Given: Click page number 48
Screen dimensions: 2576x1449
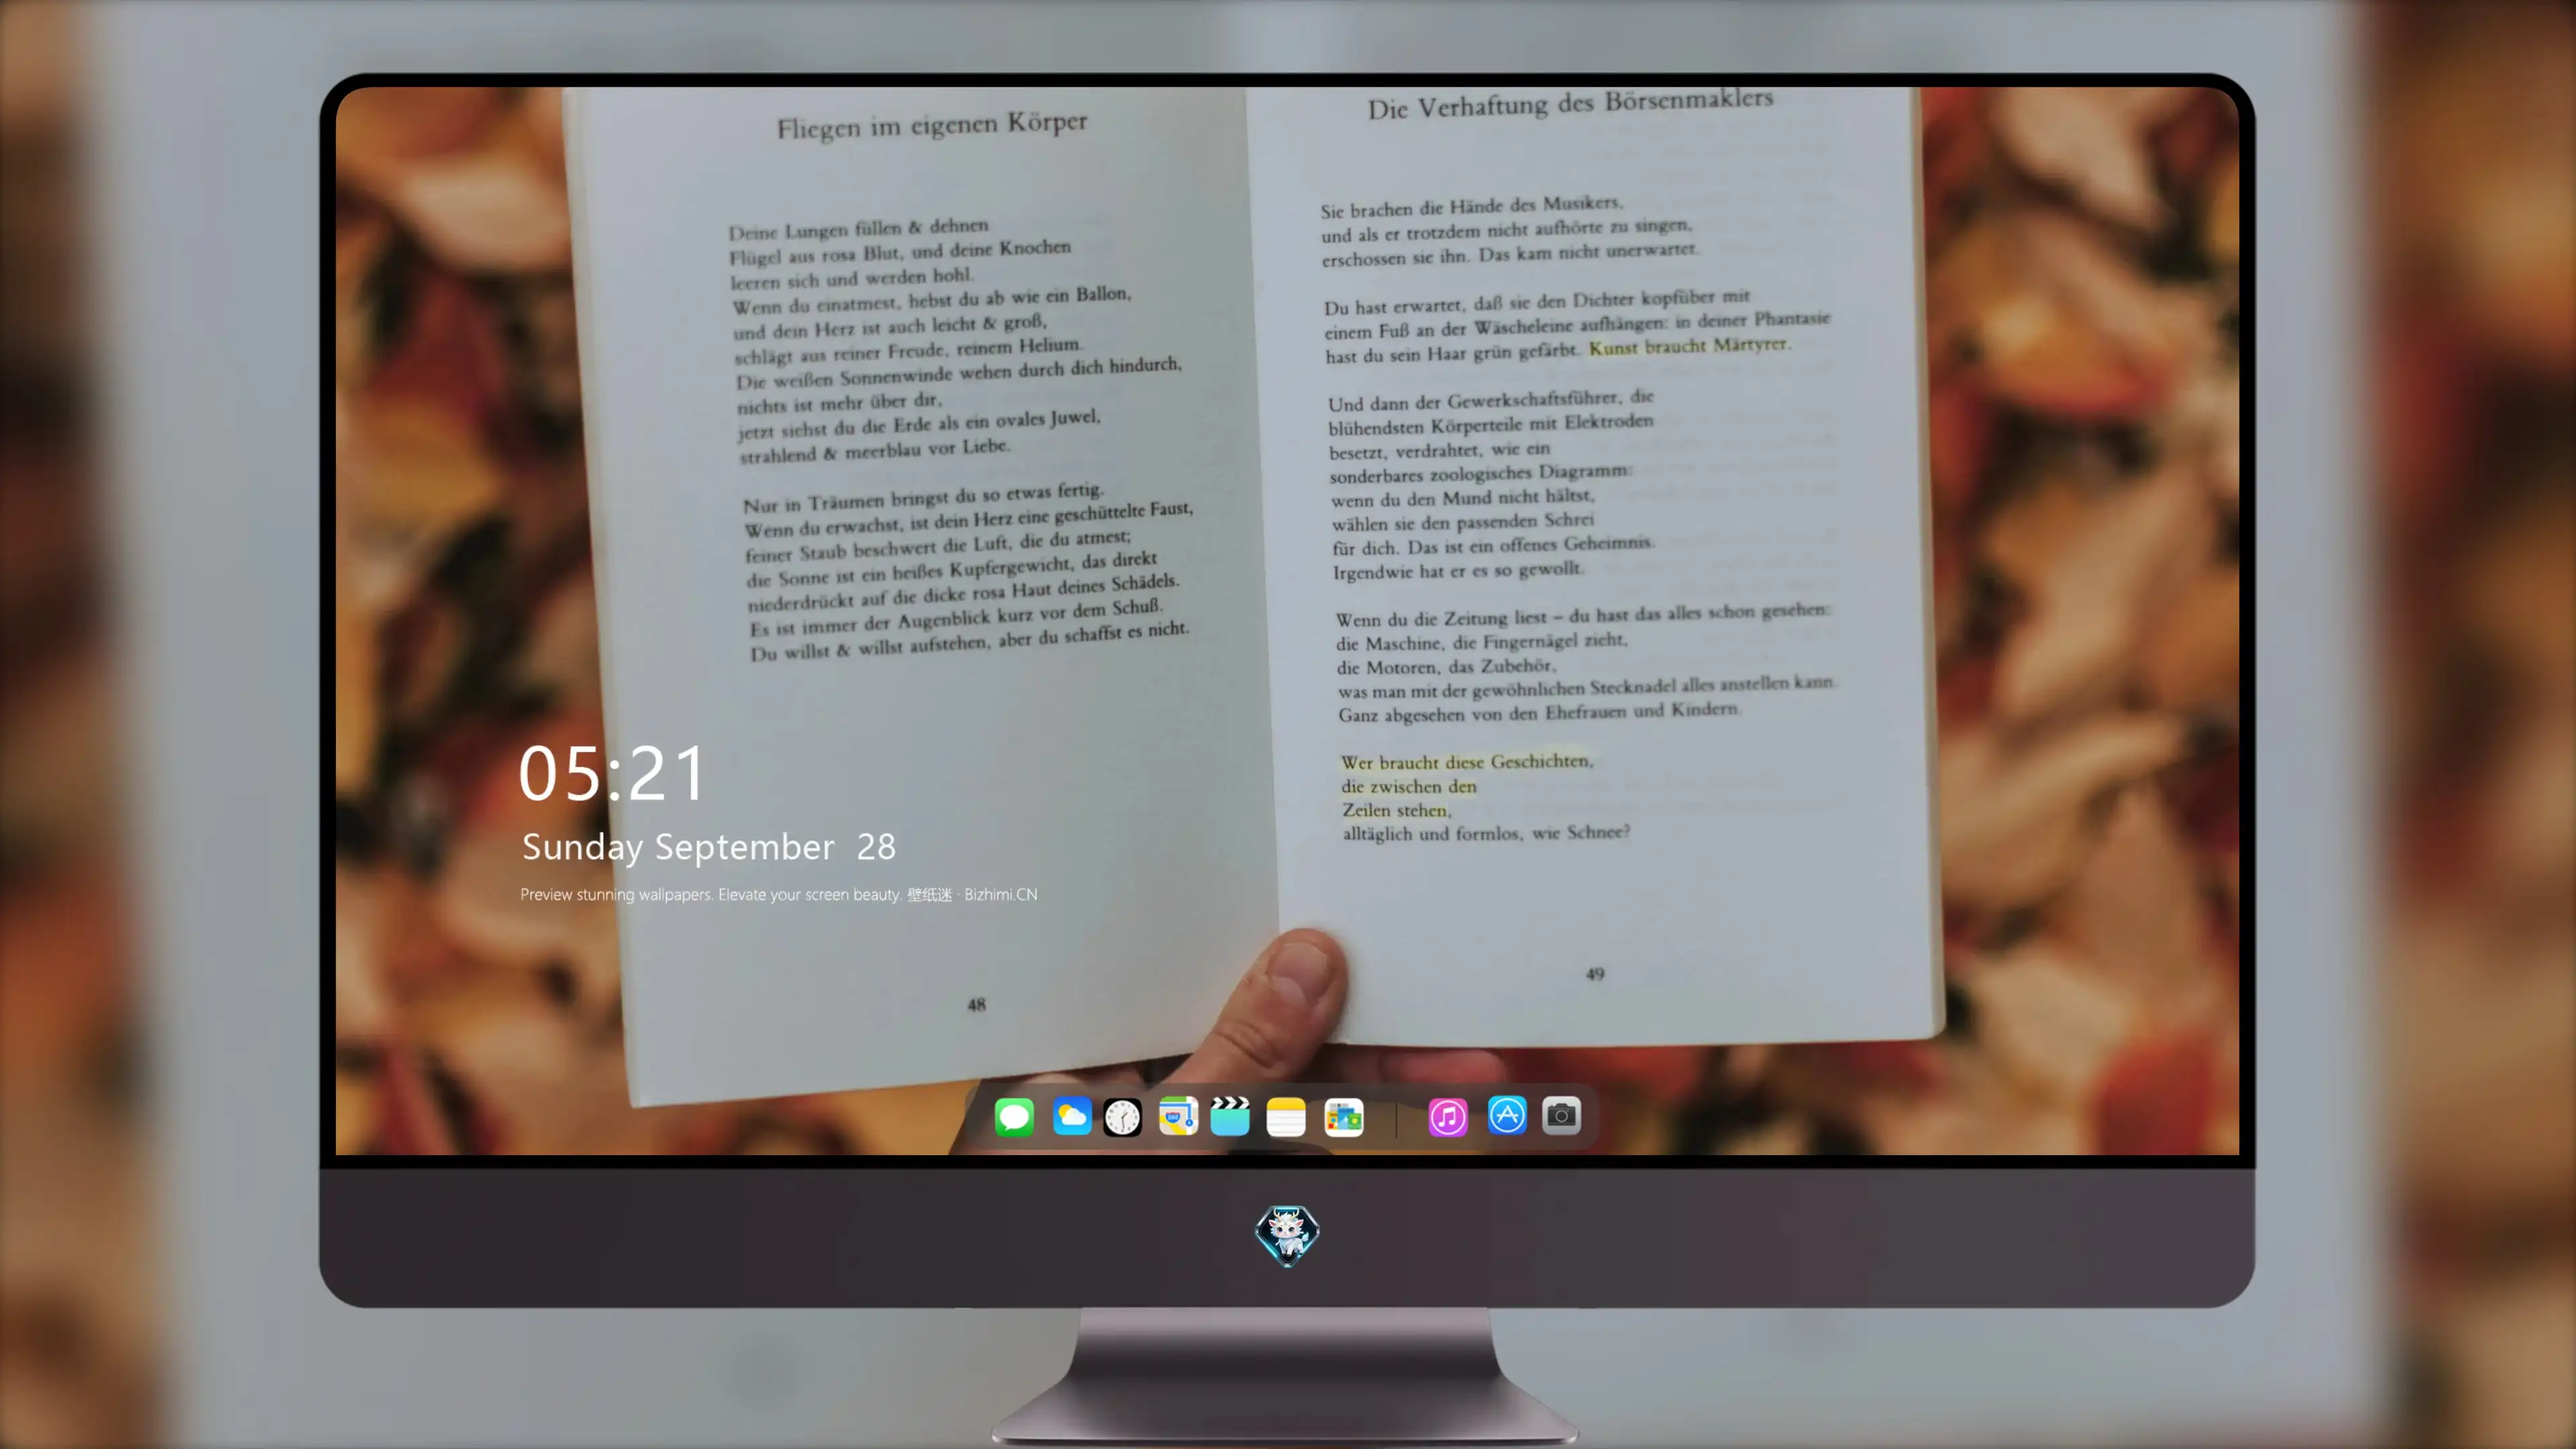Looking at the screenshot, I should pos(976,1004).
